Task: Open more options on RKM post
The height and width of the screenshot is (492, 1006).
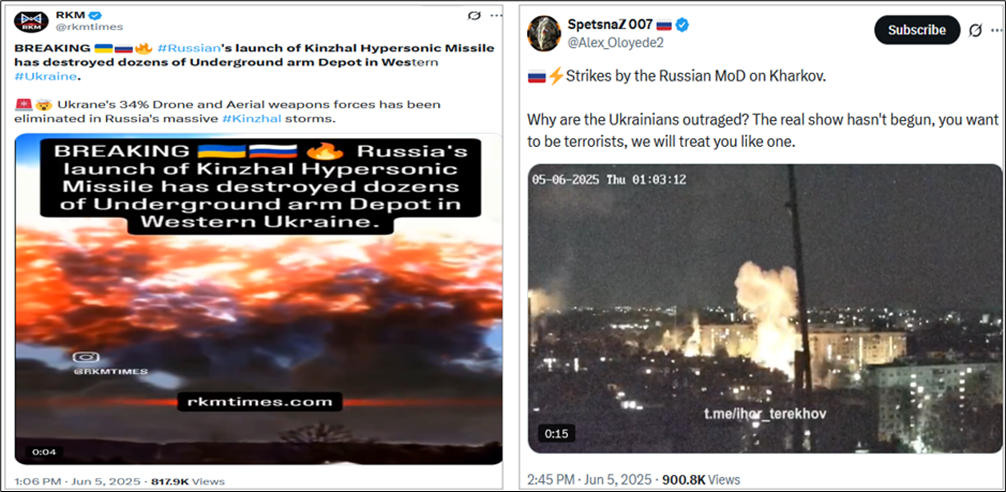Action: click(496, 15)
